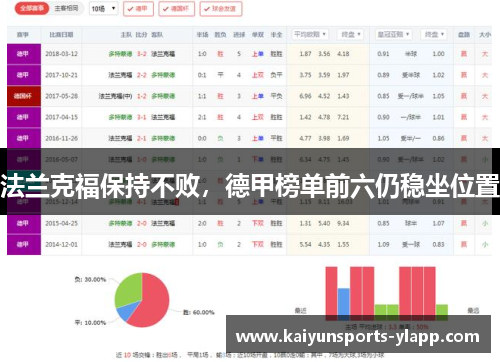Open the 2-0 score in the 2015-04-25 row
The image size is (500, 362).
(x=142, y=223)
